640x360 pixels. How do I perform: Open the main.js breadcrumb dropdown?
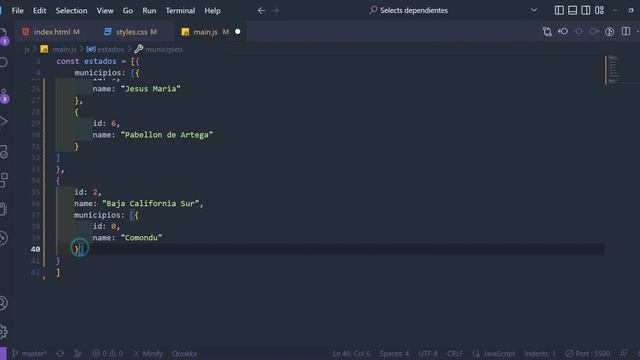tap(59, 49)
